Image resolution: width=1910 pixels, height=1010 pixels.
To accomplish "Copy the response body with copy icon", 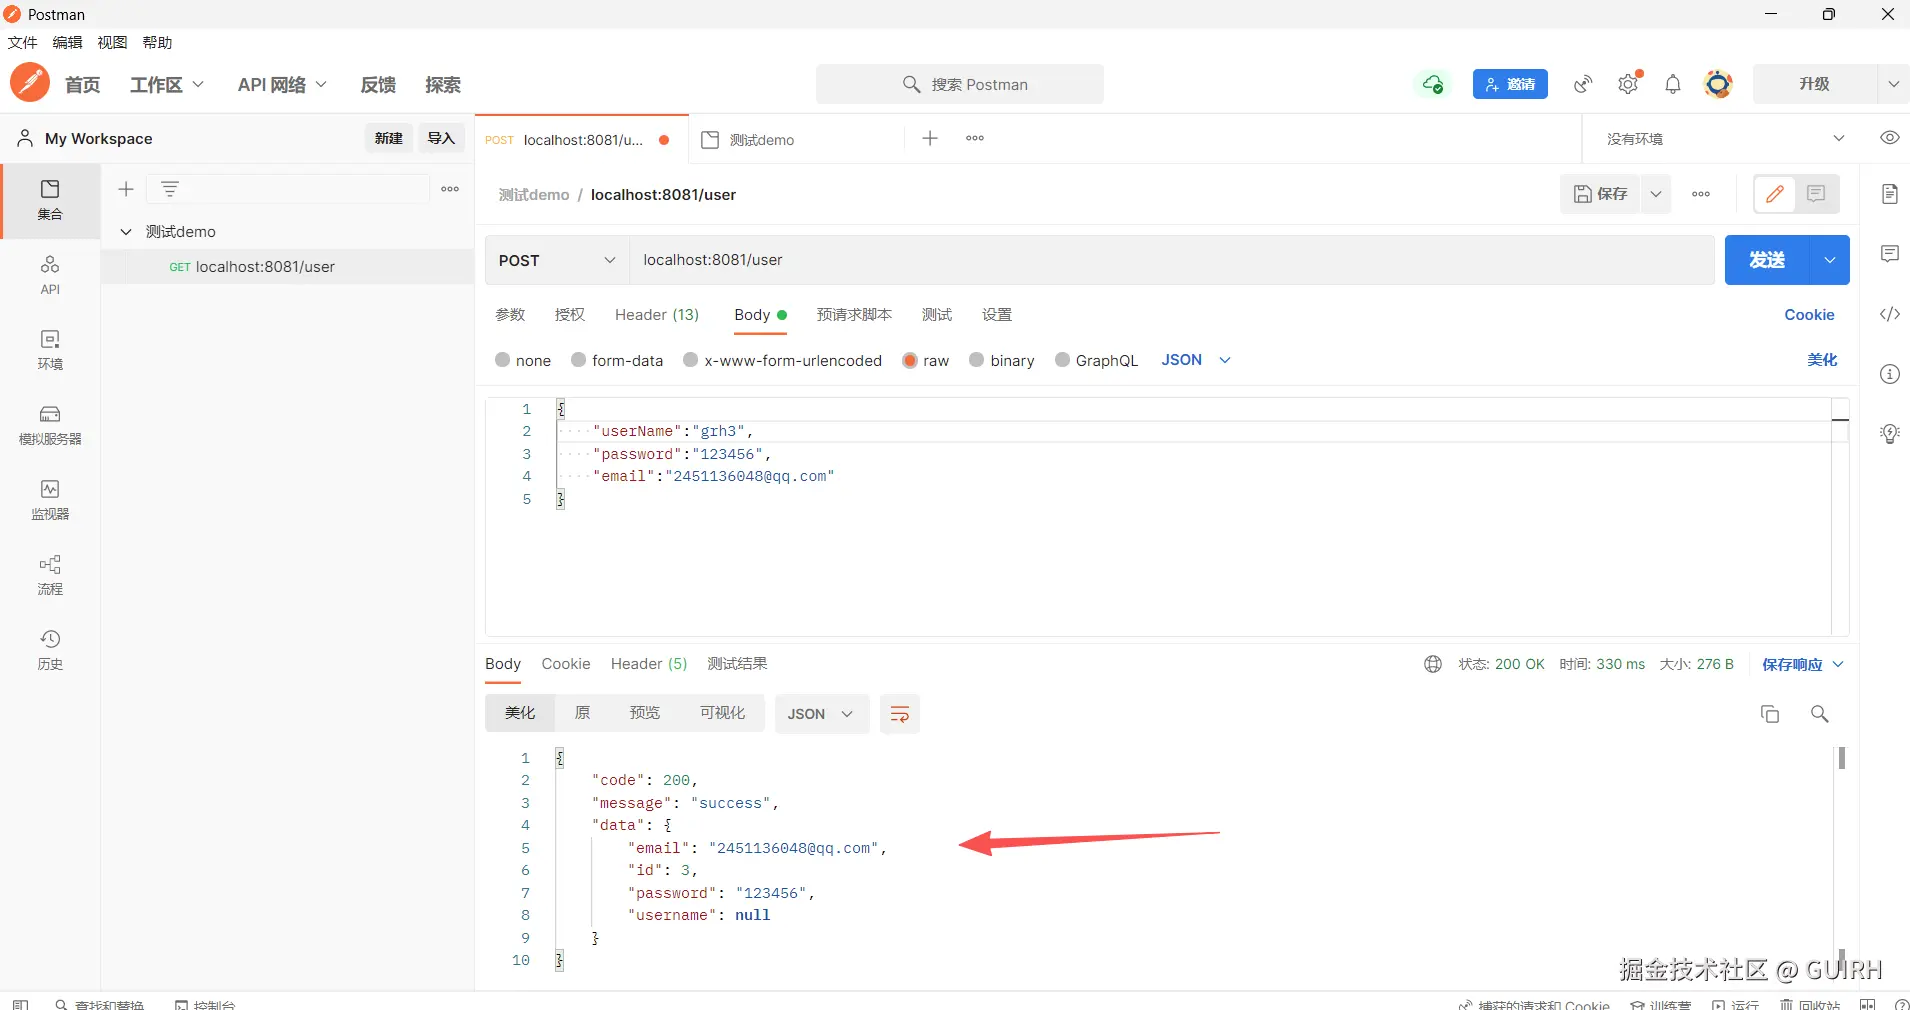I will pyautogui.click(x=1770, y=714).
